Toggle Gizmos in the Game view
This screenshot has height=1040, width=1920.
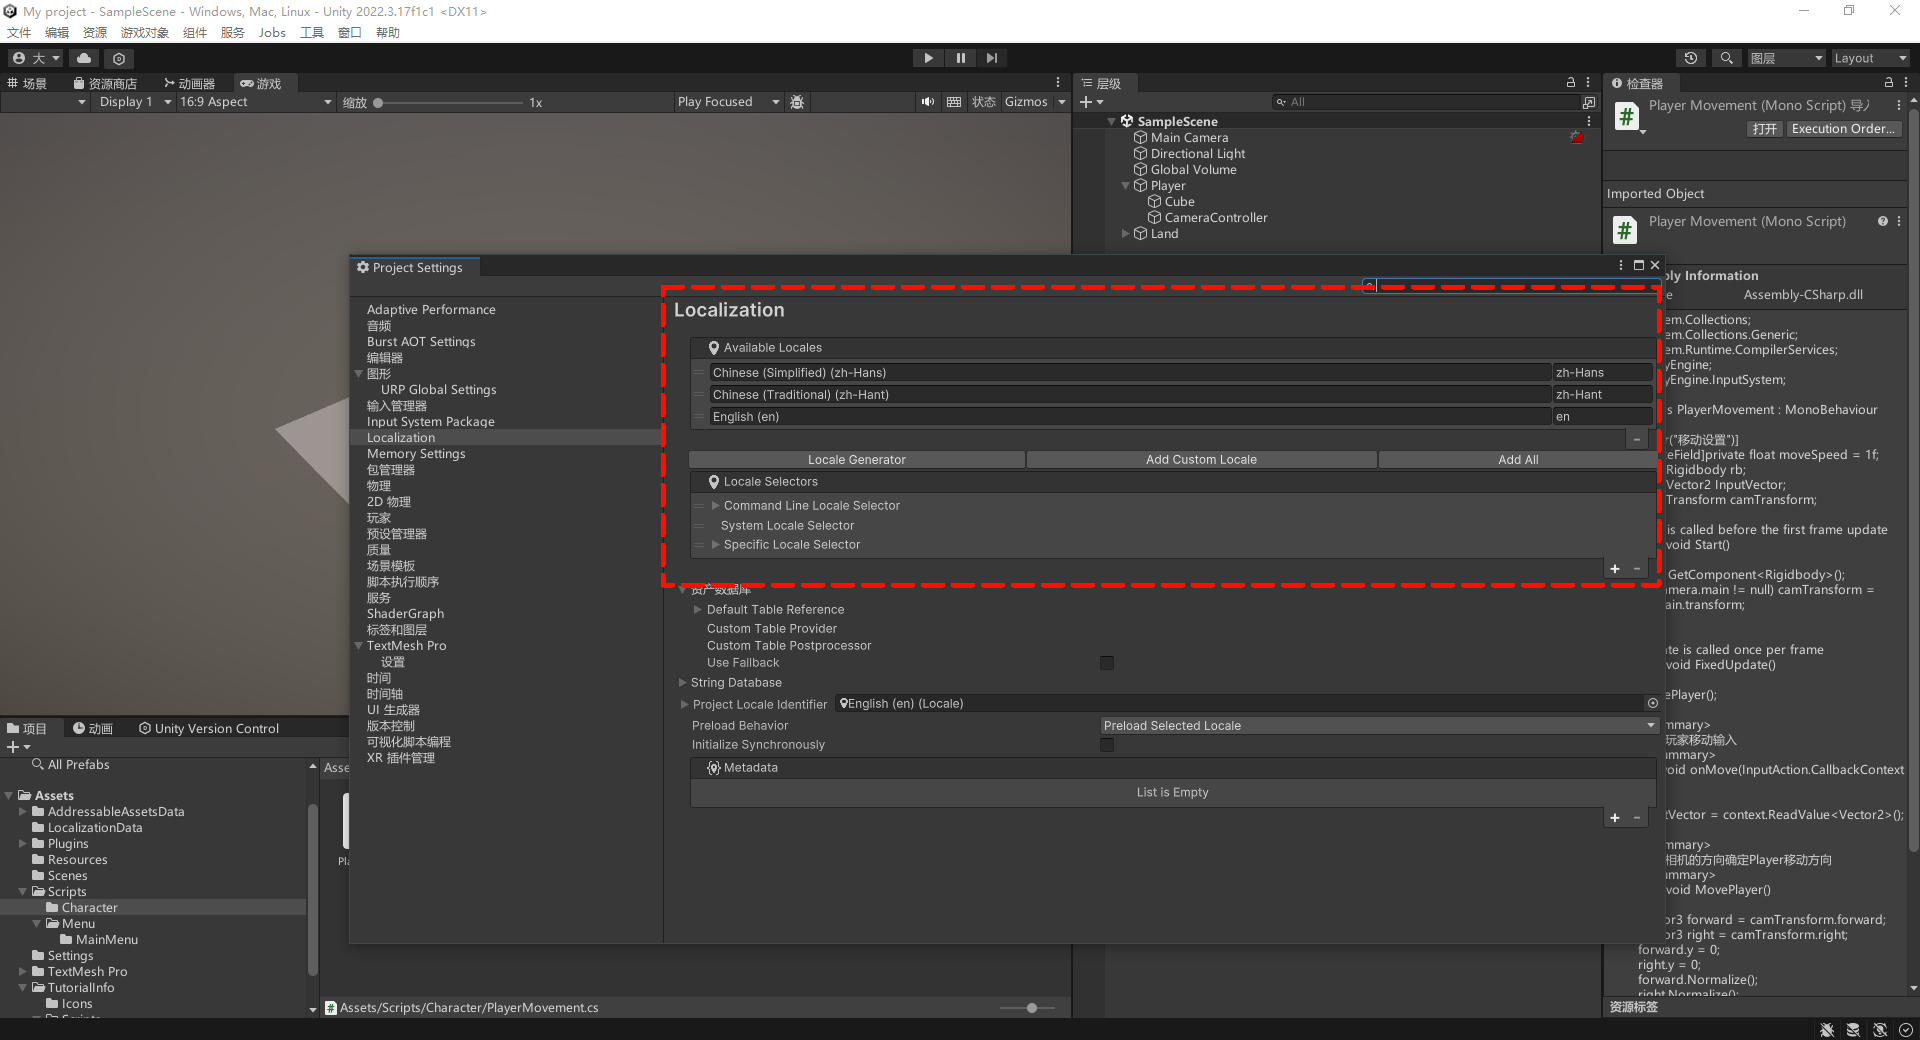[1026, 102]
